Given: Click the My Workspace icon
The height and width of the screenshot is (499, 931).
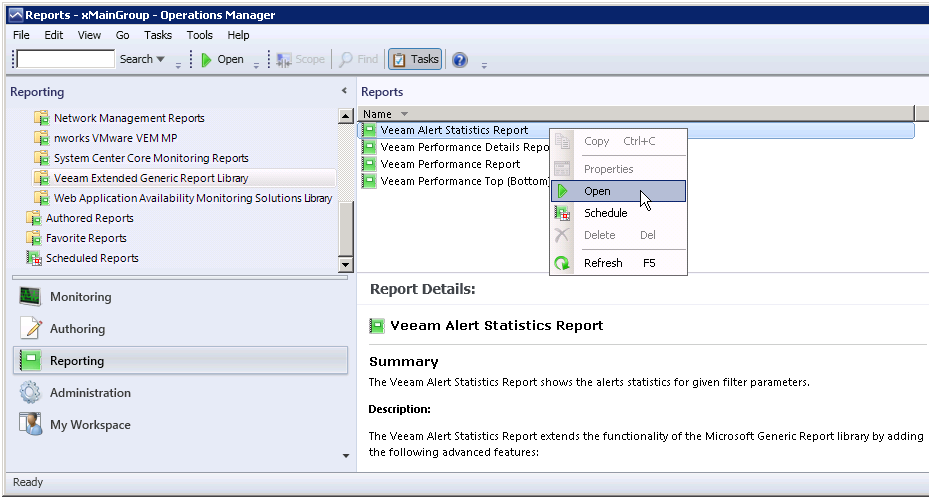Looking at the screenshot, I should pos(30,425).
